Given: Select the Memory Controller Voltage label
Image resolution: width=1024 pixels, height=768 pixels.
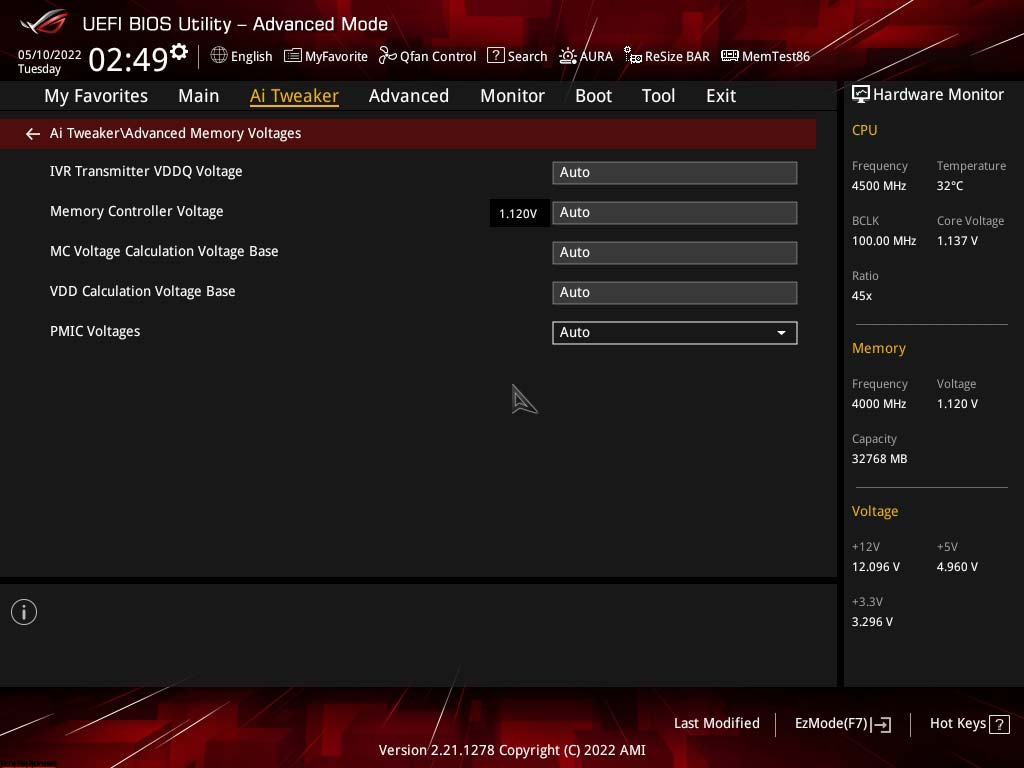Looking at the screenshot, I should 136,211.
